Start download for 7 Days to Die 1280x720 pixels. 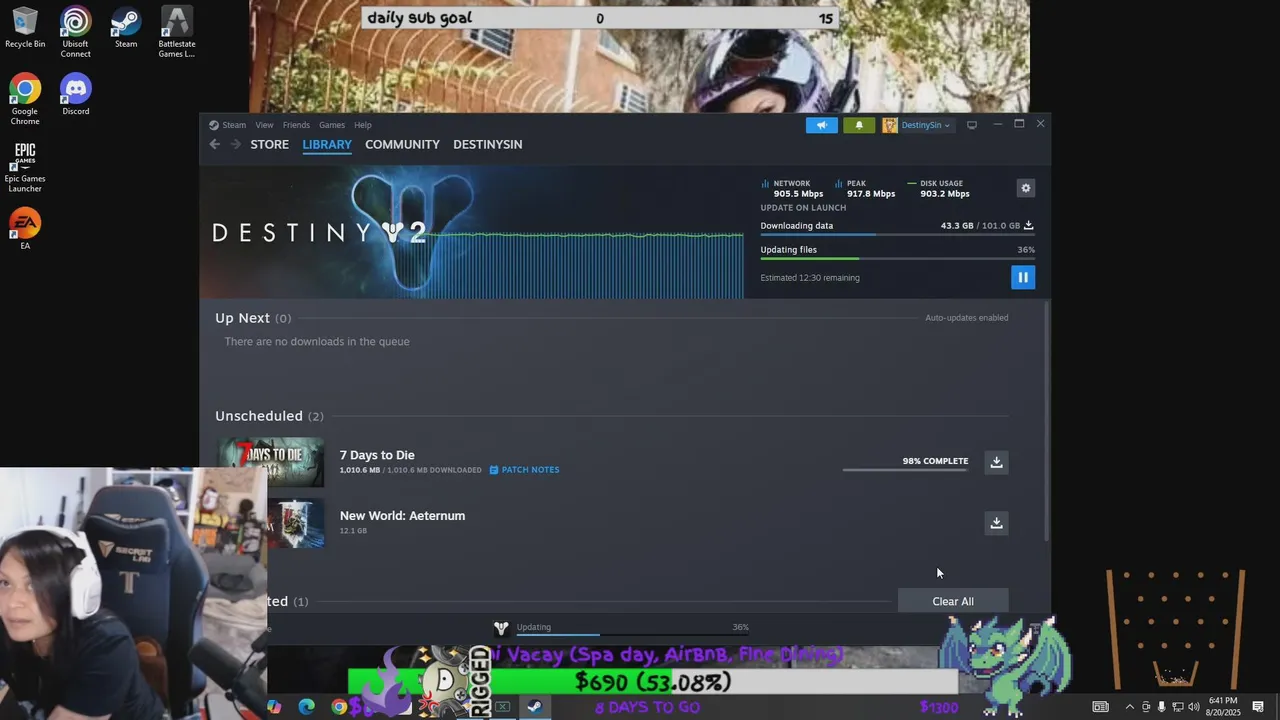(x=996, y=462)
